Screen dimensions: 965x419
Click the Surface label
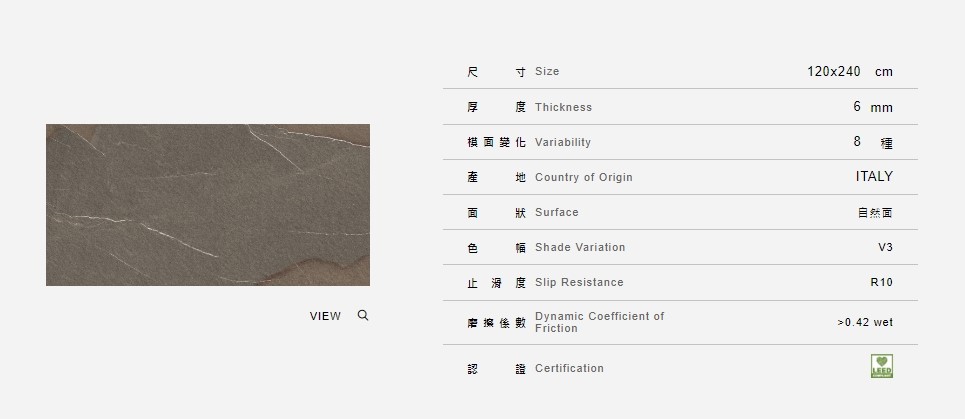pos(556,212)
